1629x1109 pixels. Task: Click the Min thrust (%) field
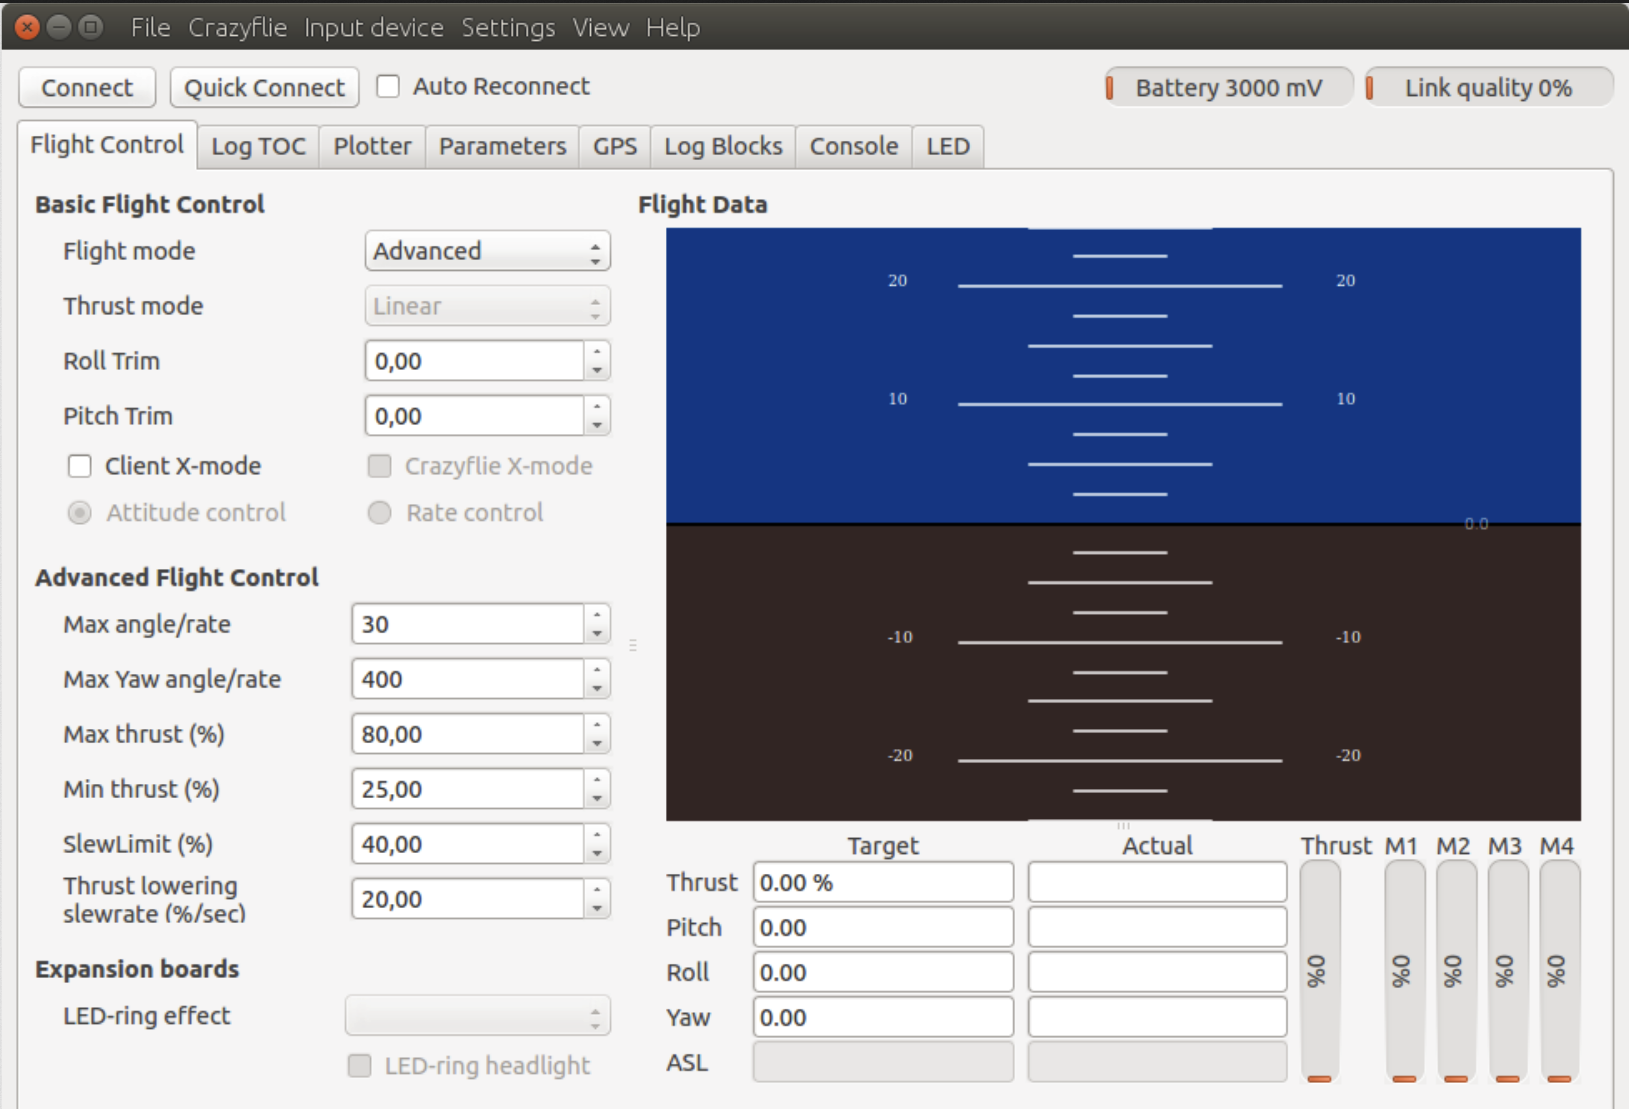click(481, 789)
